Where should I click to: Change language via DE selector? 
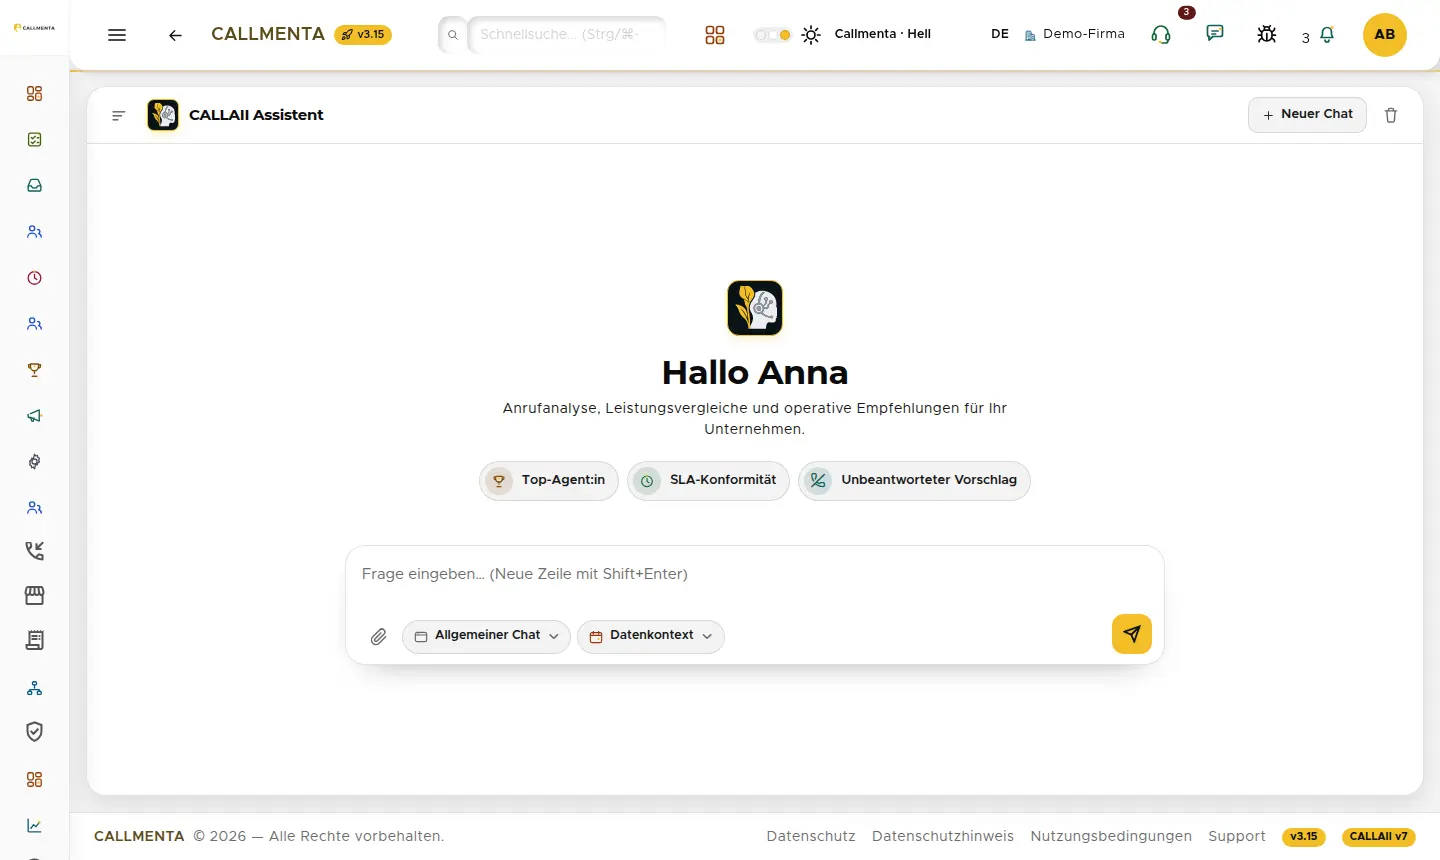(1000, 34)
